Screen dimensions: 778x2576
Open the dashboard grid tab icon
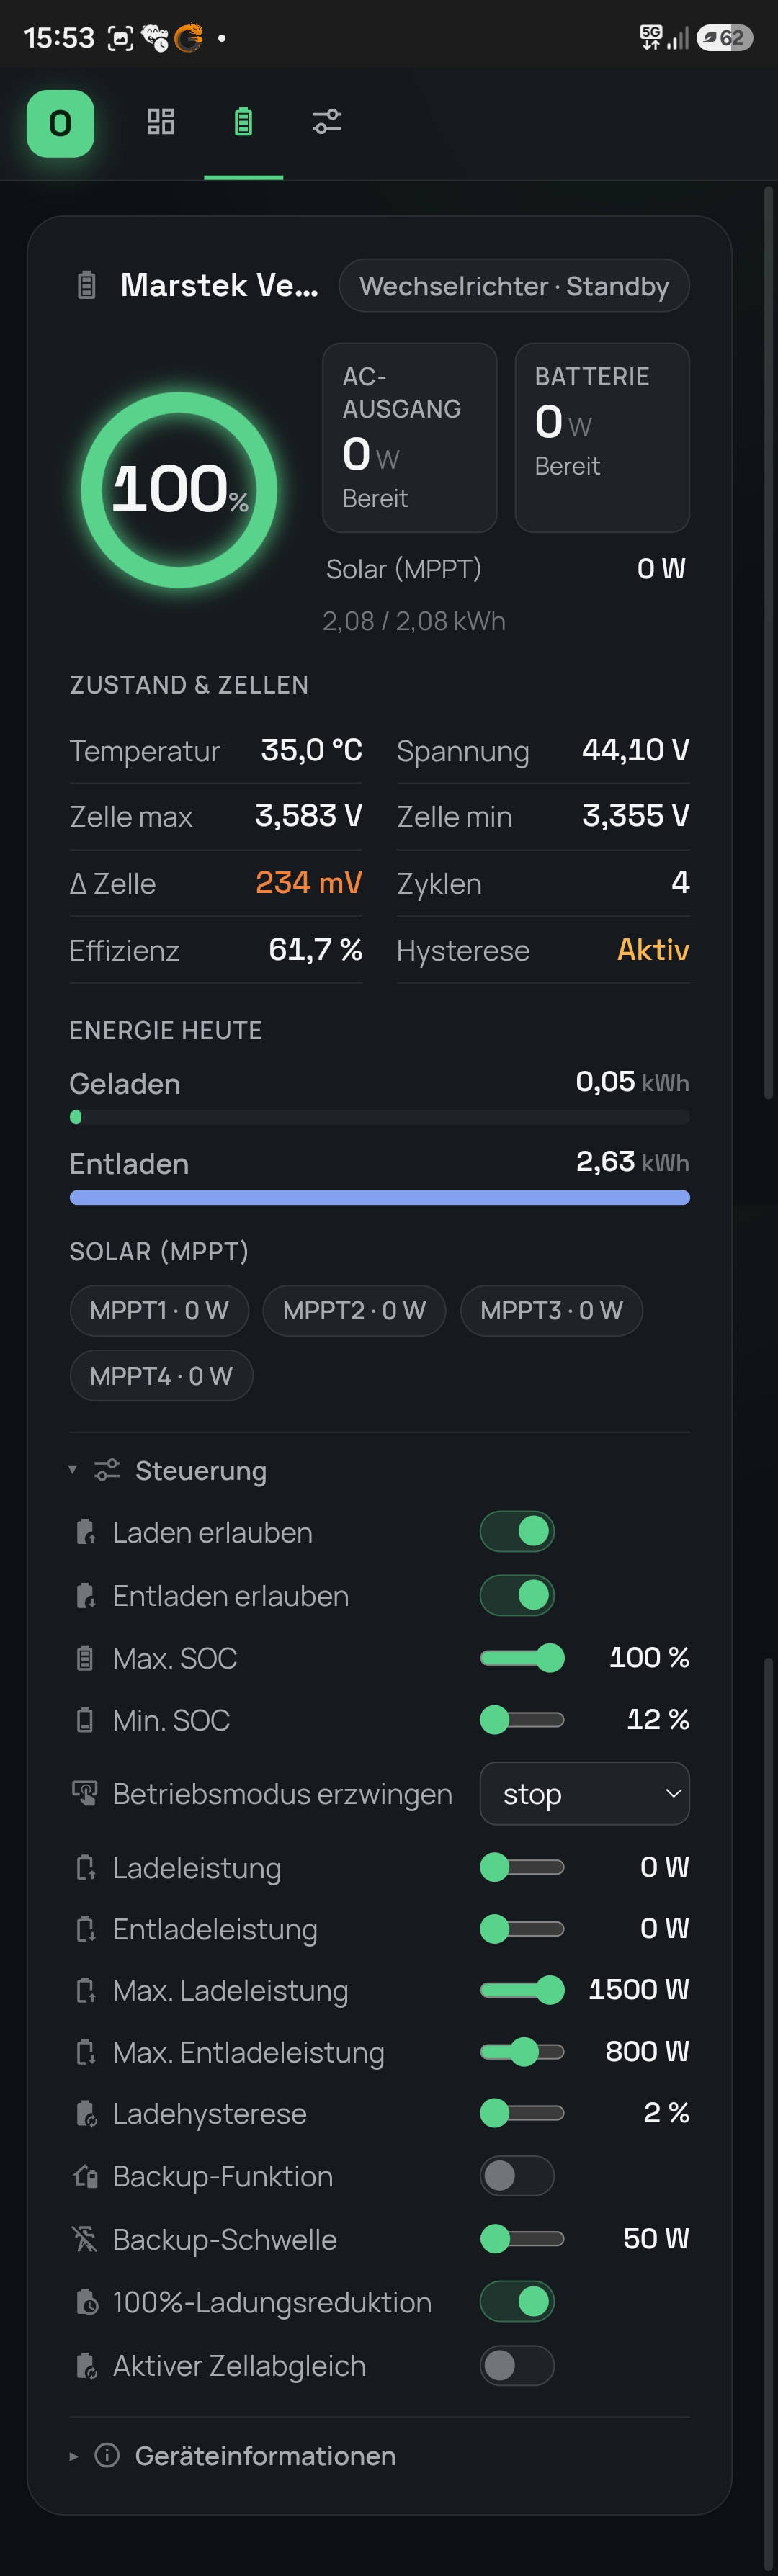tap(161, 122)
